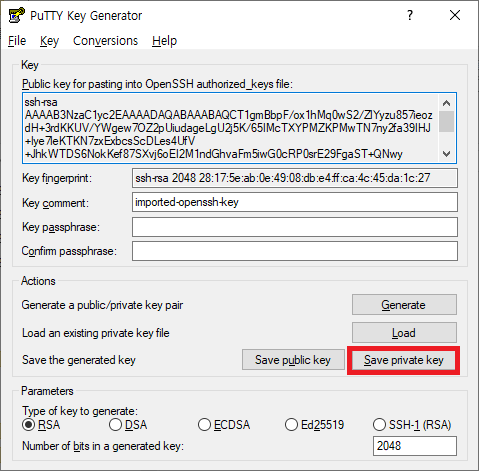The image size is (479, 471).
Task: Open the Conversions menu
Action: (105, 41)
